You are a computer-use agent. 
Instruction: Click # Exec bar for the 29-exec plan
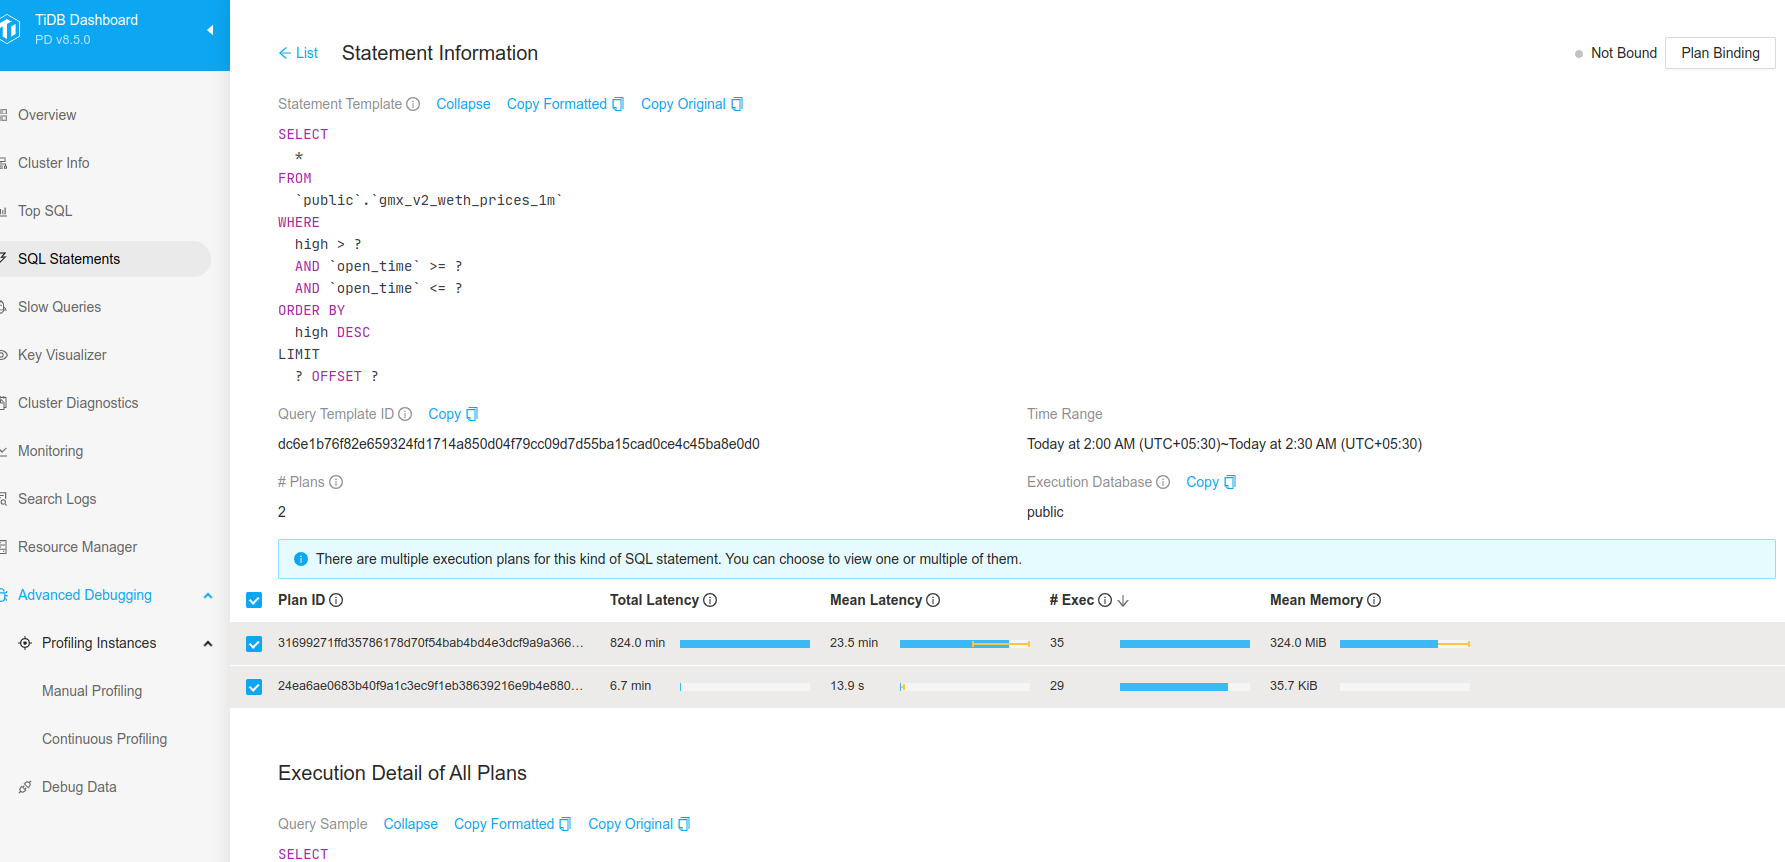click(x=1185, y=687)
